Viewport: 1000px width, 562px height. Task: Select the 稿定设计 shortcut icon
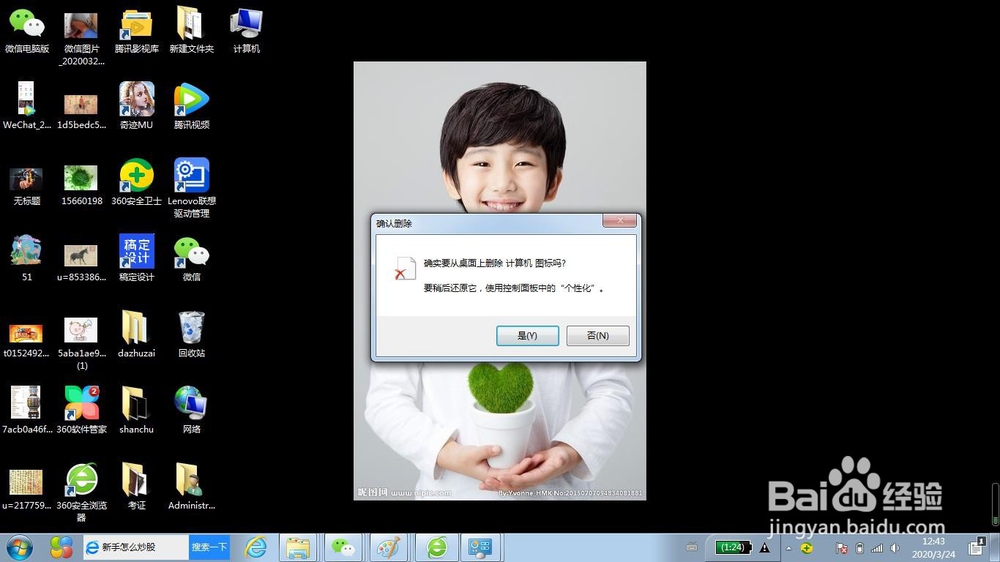[x=136, y=258]
